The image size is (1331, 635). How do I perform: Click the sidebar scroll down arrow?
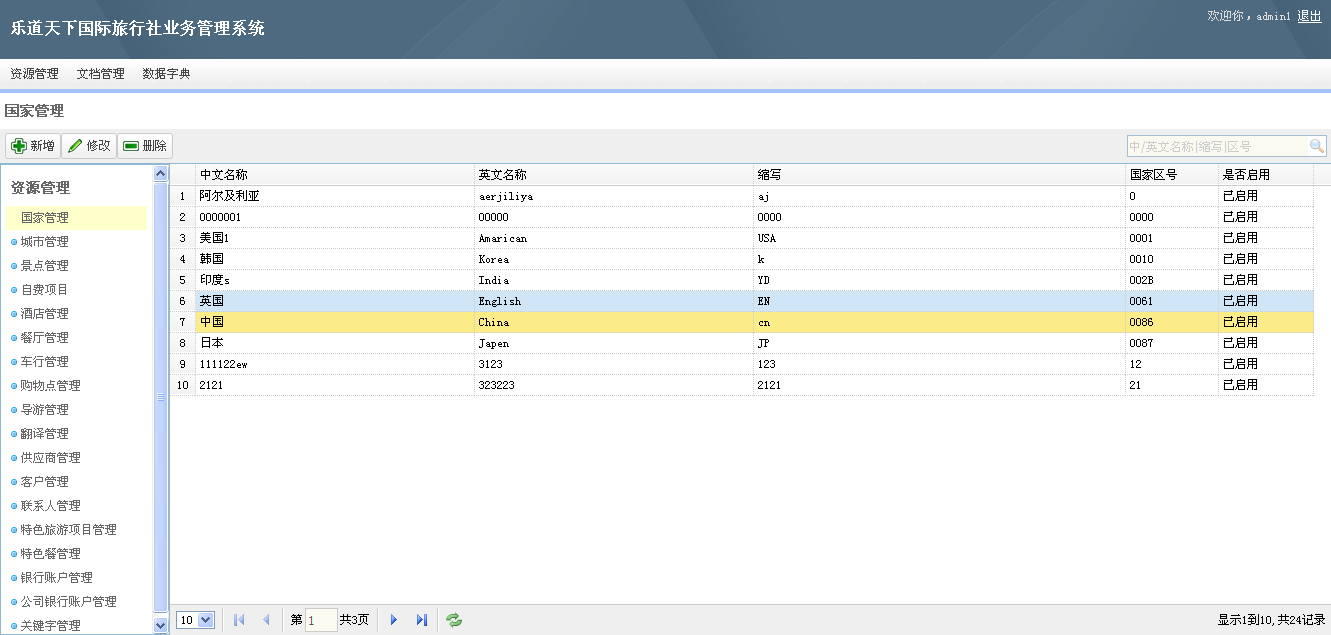(161, 625)
